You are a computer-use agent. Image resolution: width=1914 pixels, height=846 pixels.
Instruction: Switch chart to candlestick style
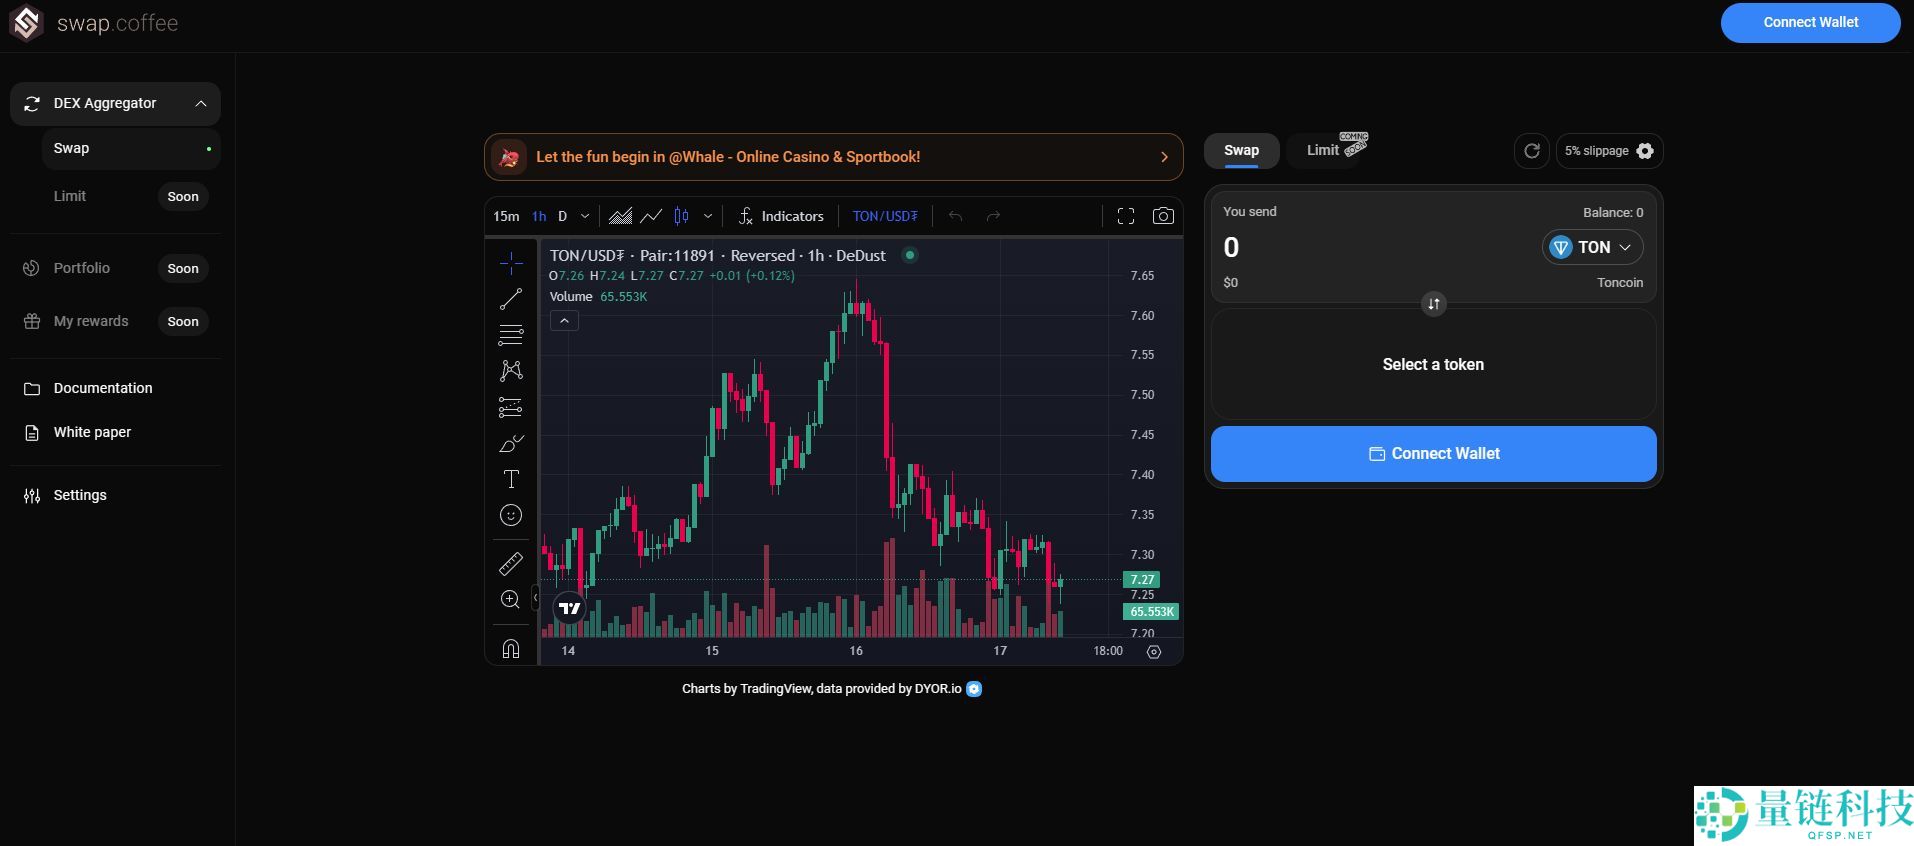pyautogui.click(x=682, y=216)
